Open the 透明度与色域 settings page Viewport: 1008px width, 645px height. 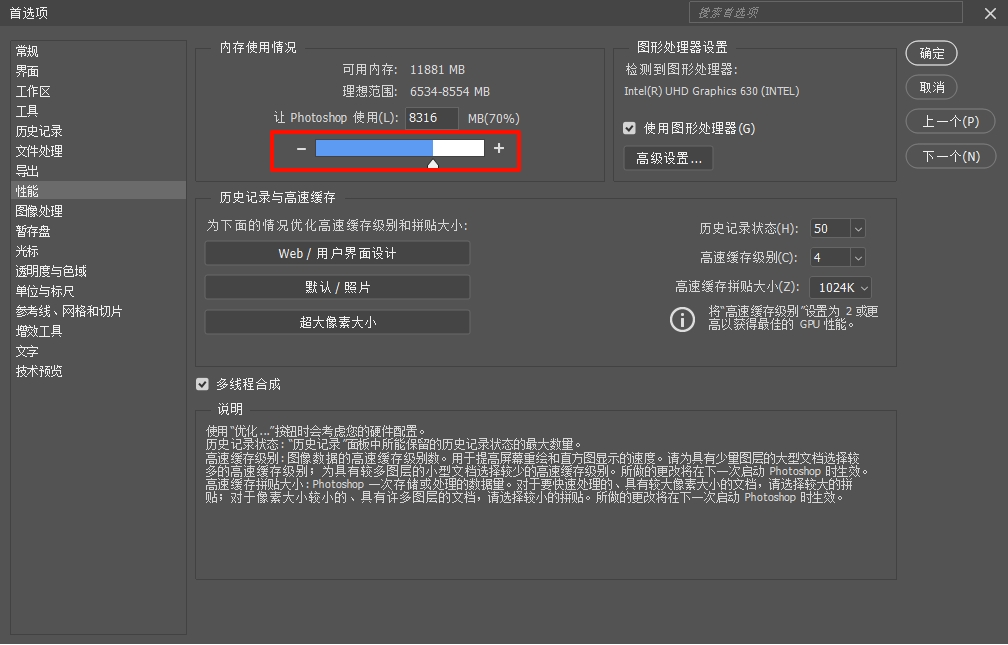pos(44,271)
